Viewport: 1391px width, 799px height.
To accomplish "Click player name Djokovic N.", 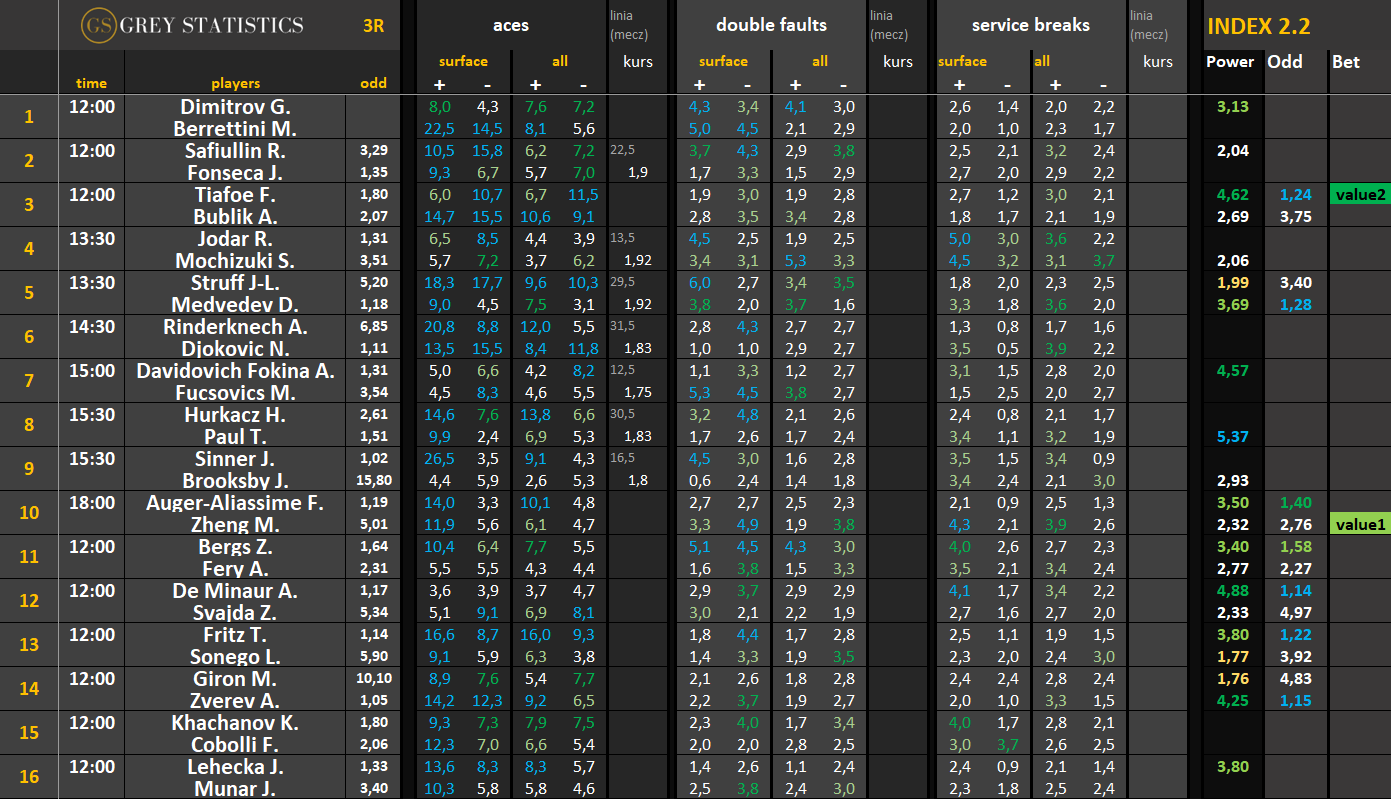I will (236, 349).
